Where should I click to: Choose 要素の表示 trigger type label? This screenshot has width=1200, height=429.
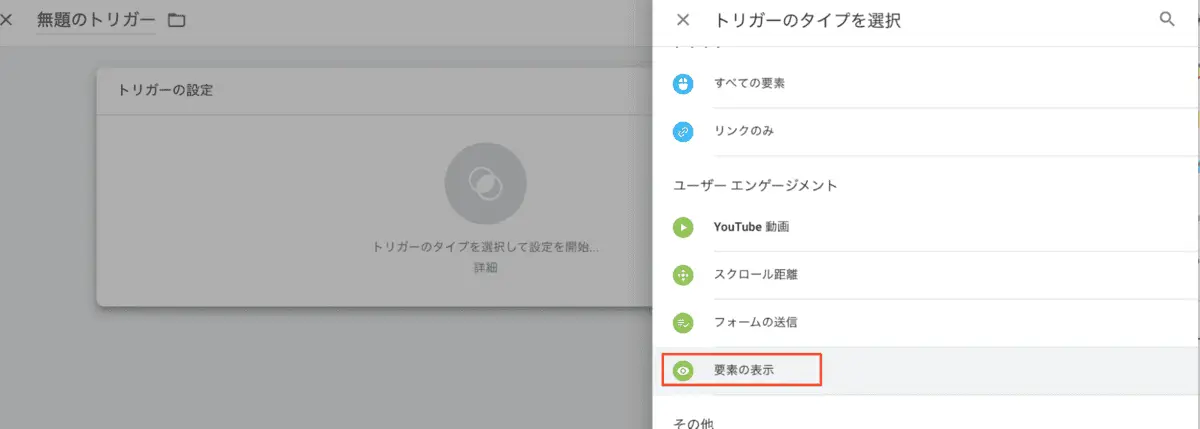pos(744,370)
